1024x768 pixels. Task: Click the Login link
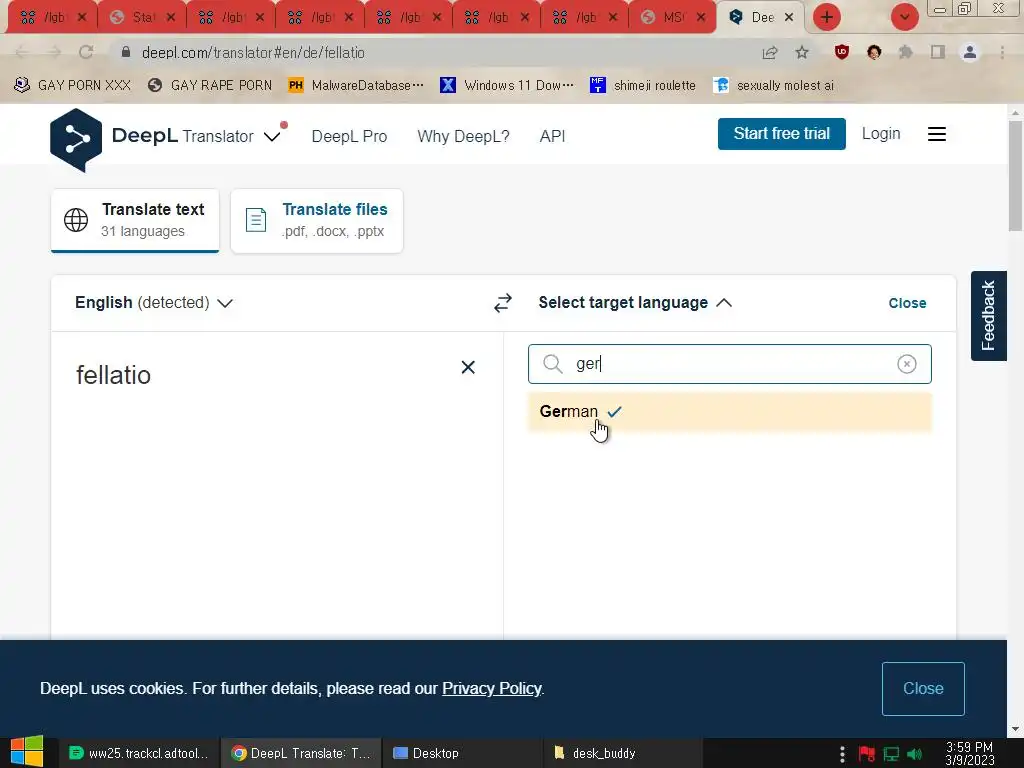(881, 134)
